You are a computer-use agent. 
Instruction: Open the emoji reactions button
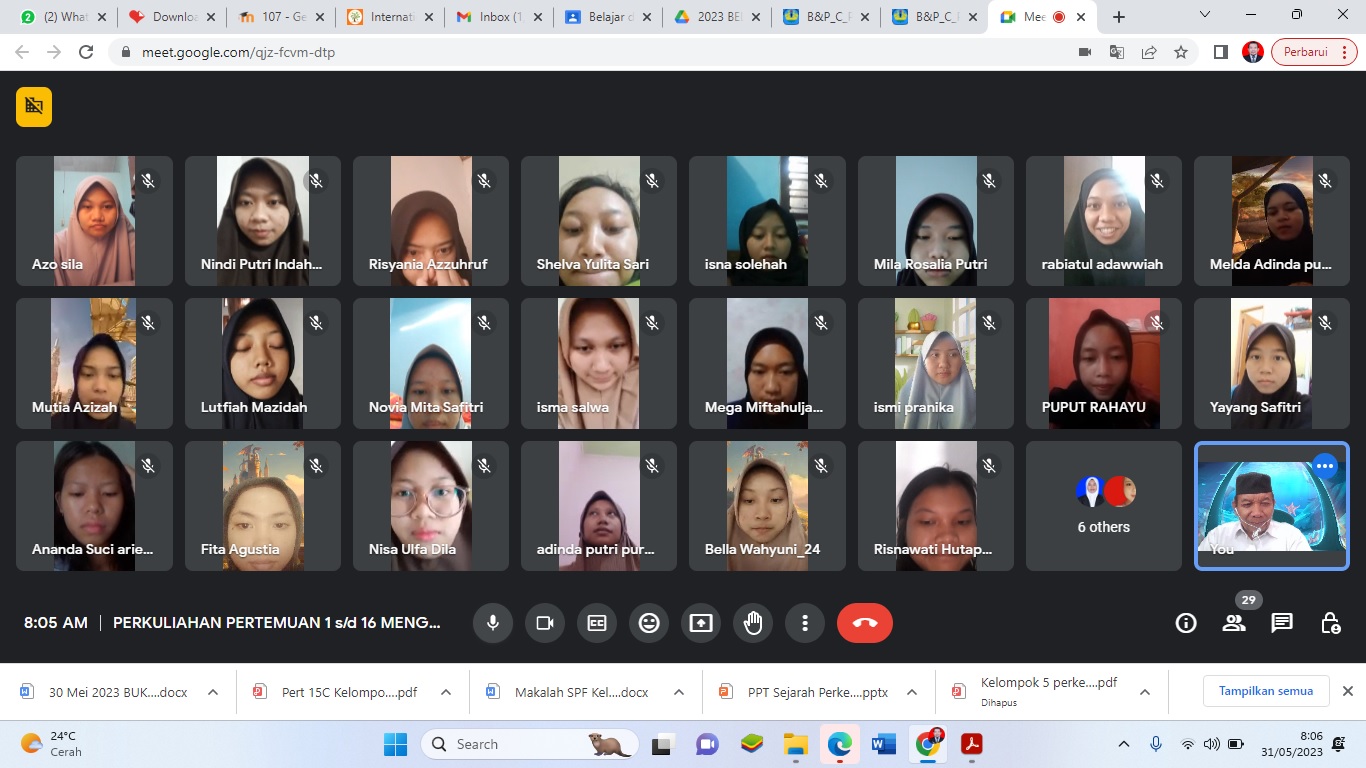coord(649,623)
